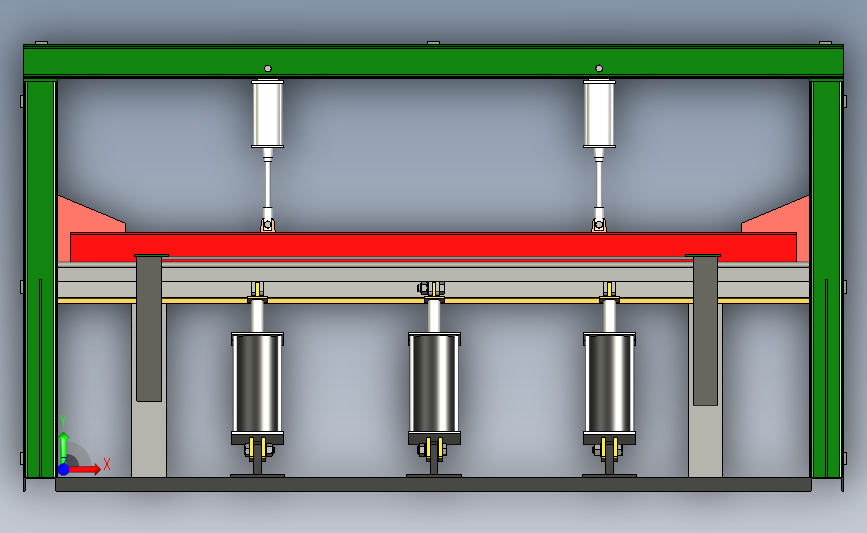867x533 pixels.
Task: Select the green top crossbeam of the frame
Action: point(434,61)
